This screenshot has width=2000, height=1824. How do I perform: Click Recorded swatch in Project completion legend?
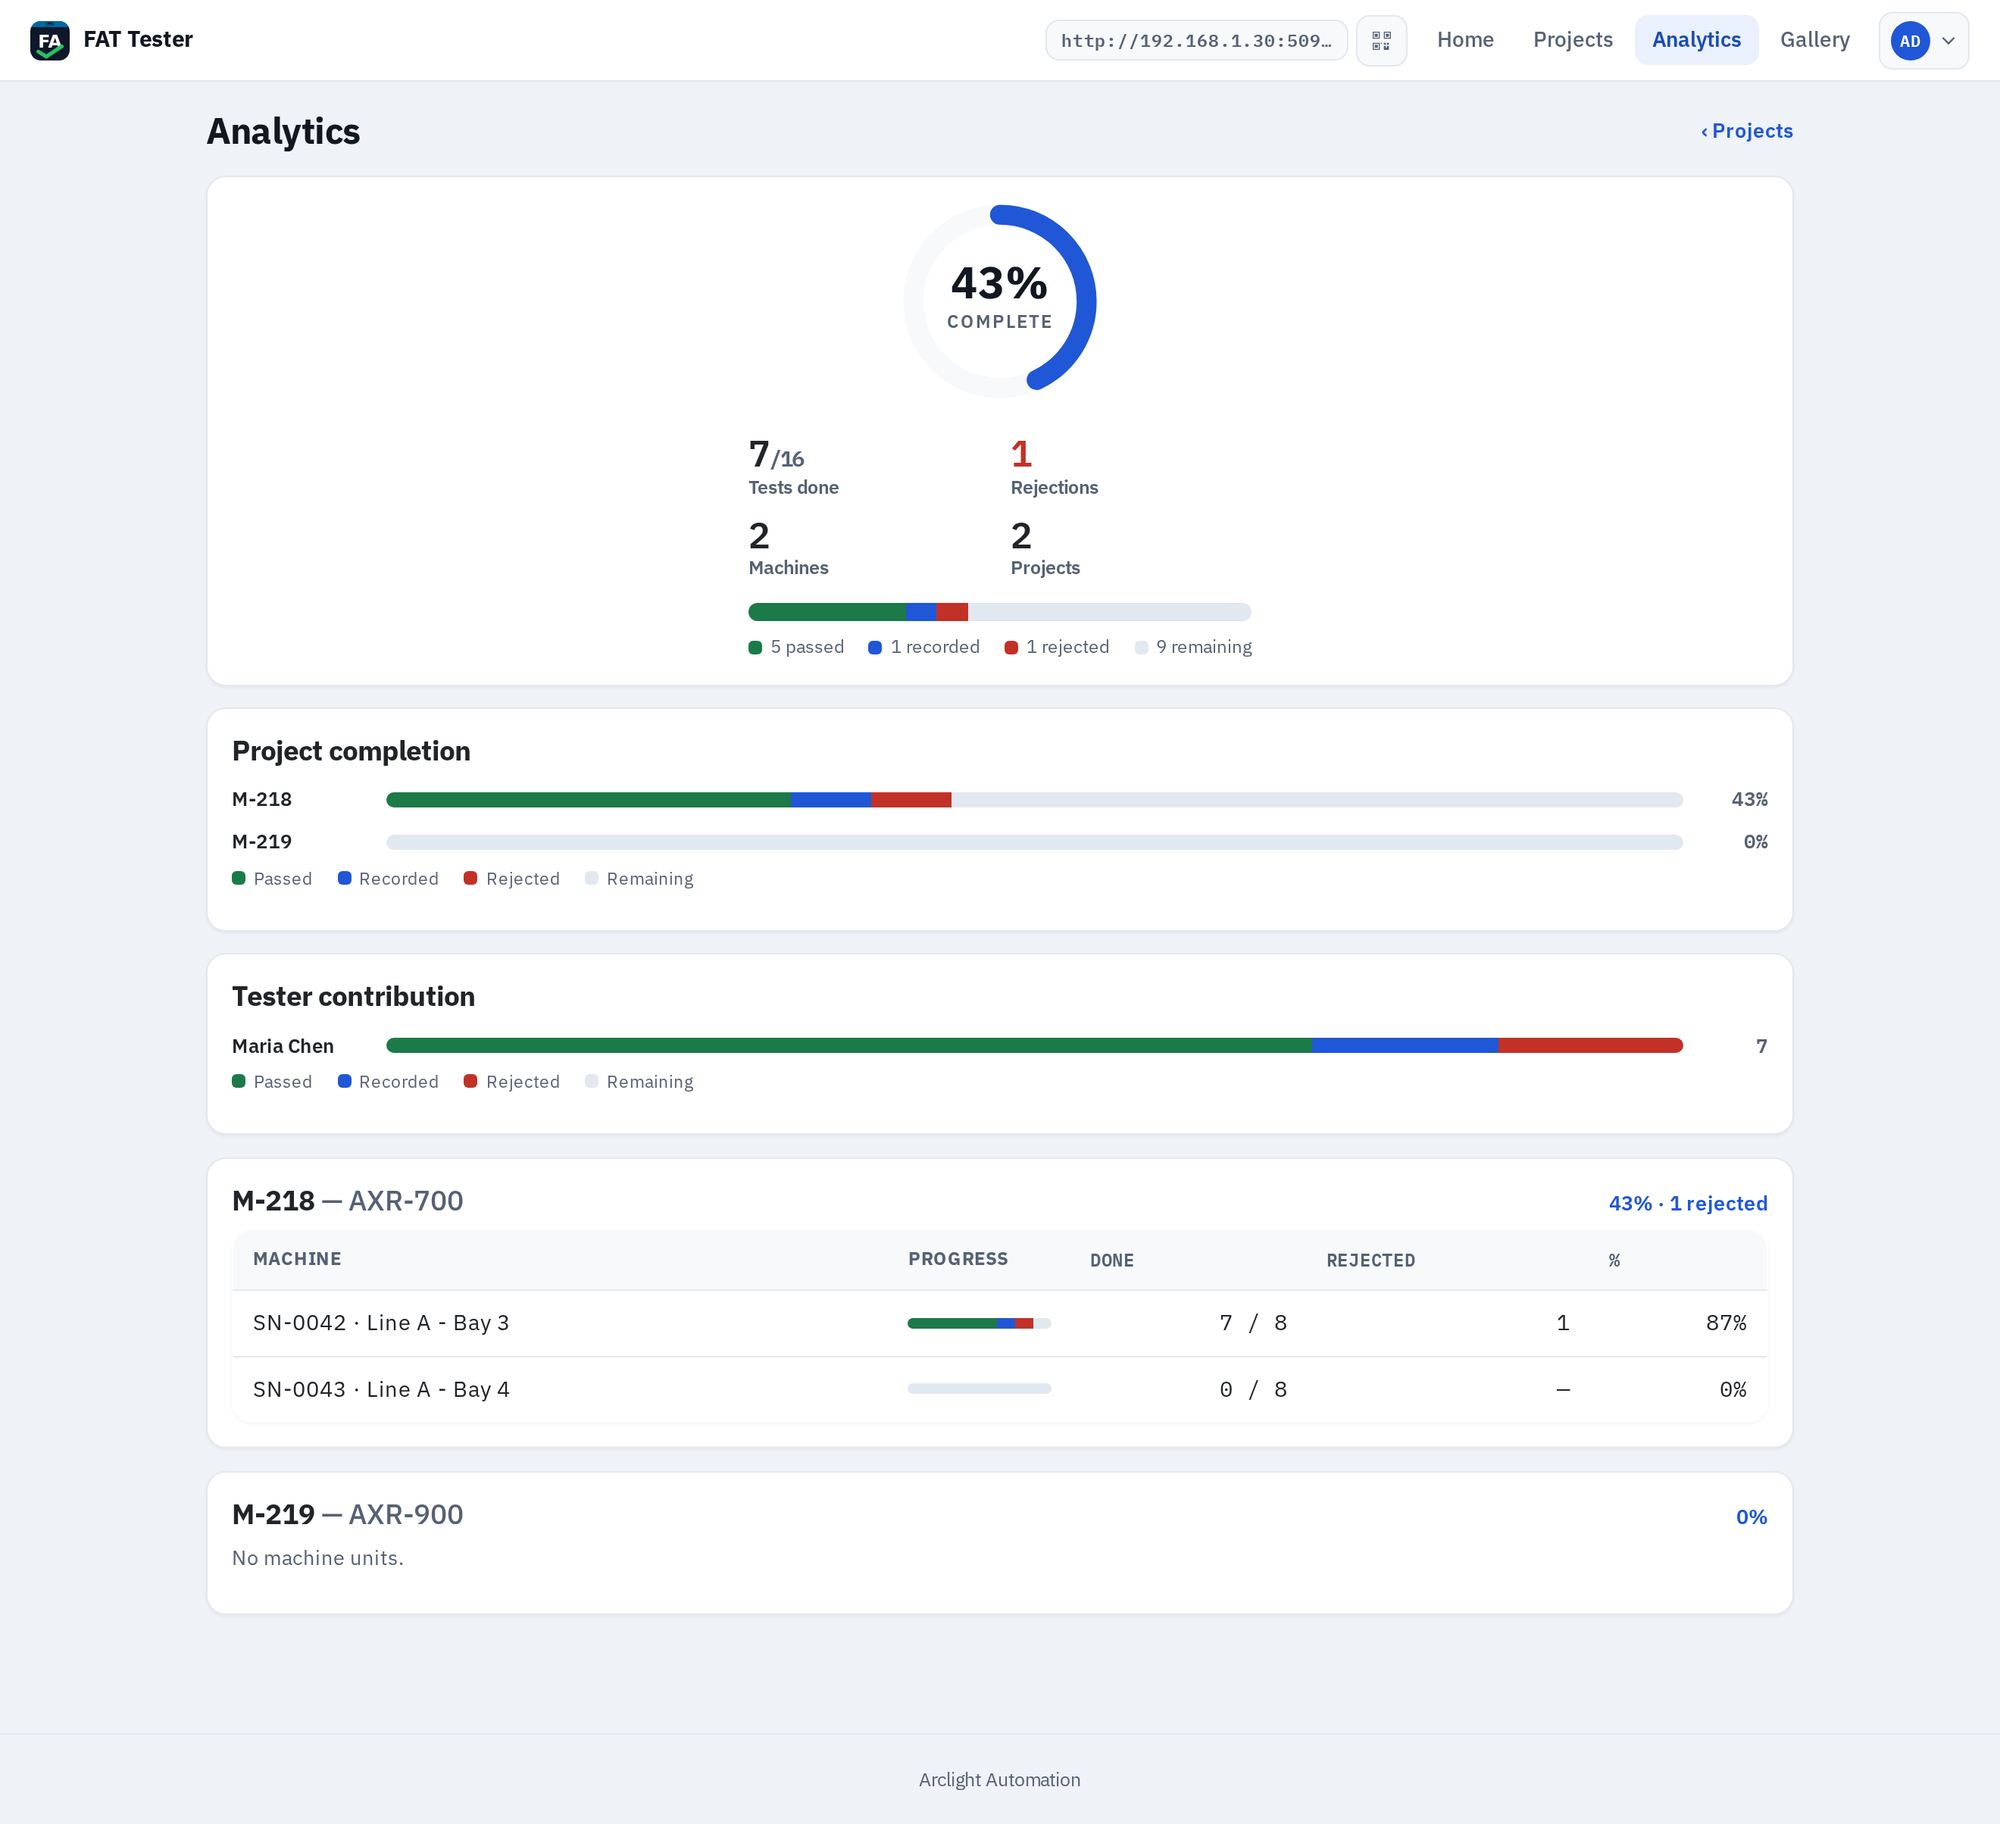344,878
